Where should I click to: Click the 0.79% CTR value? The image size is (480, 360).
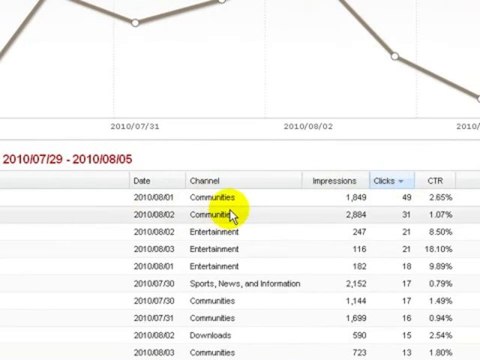[x=440, y=284]
